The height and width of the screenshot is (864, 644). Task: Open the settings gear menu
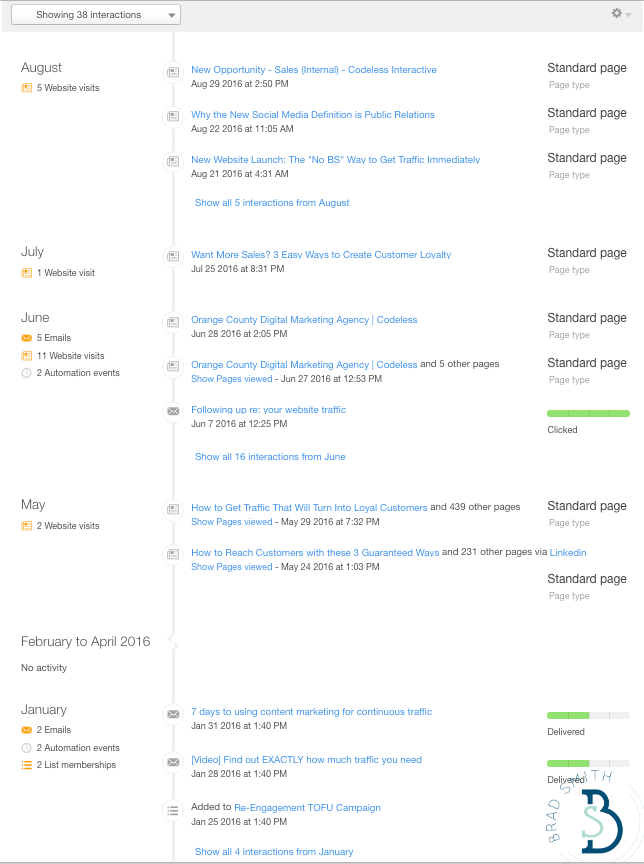tap(621, 14)
